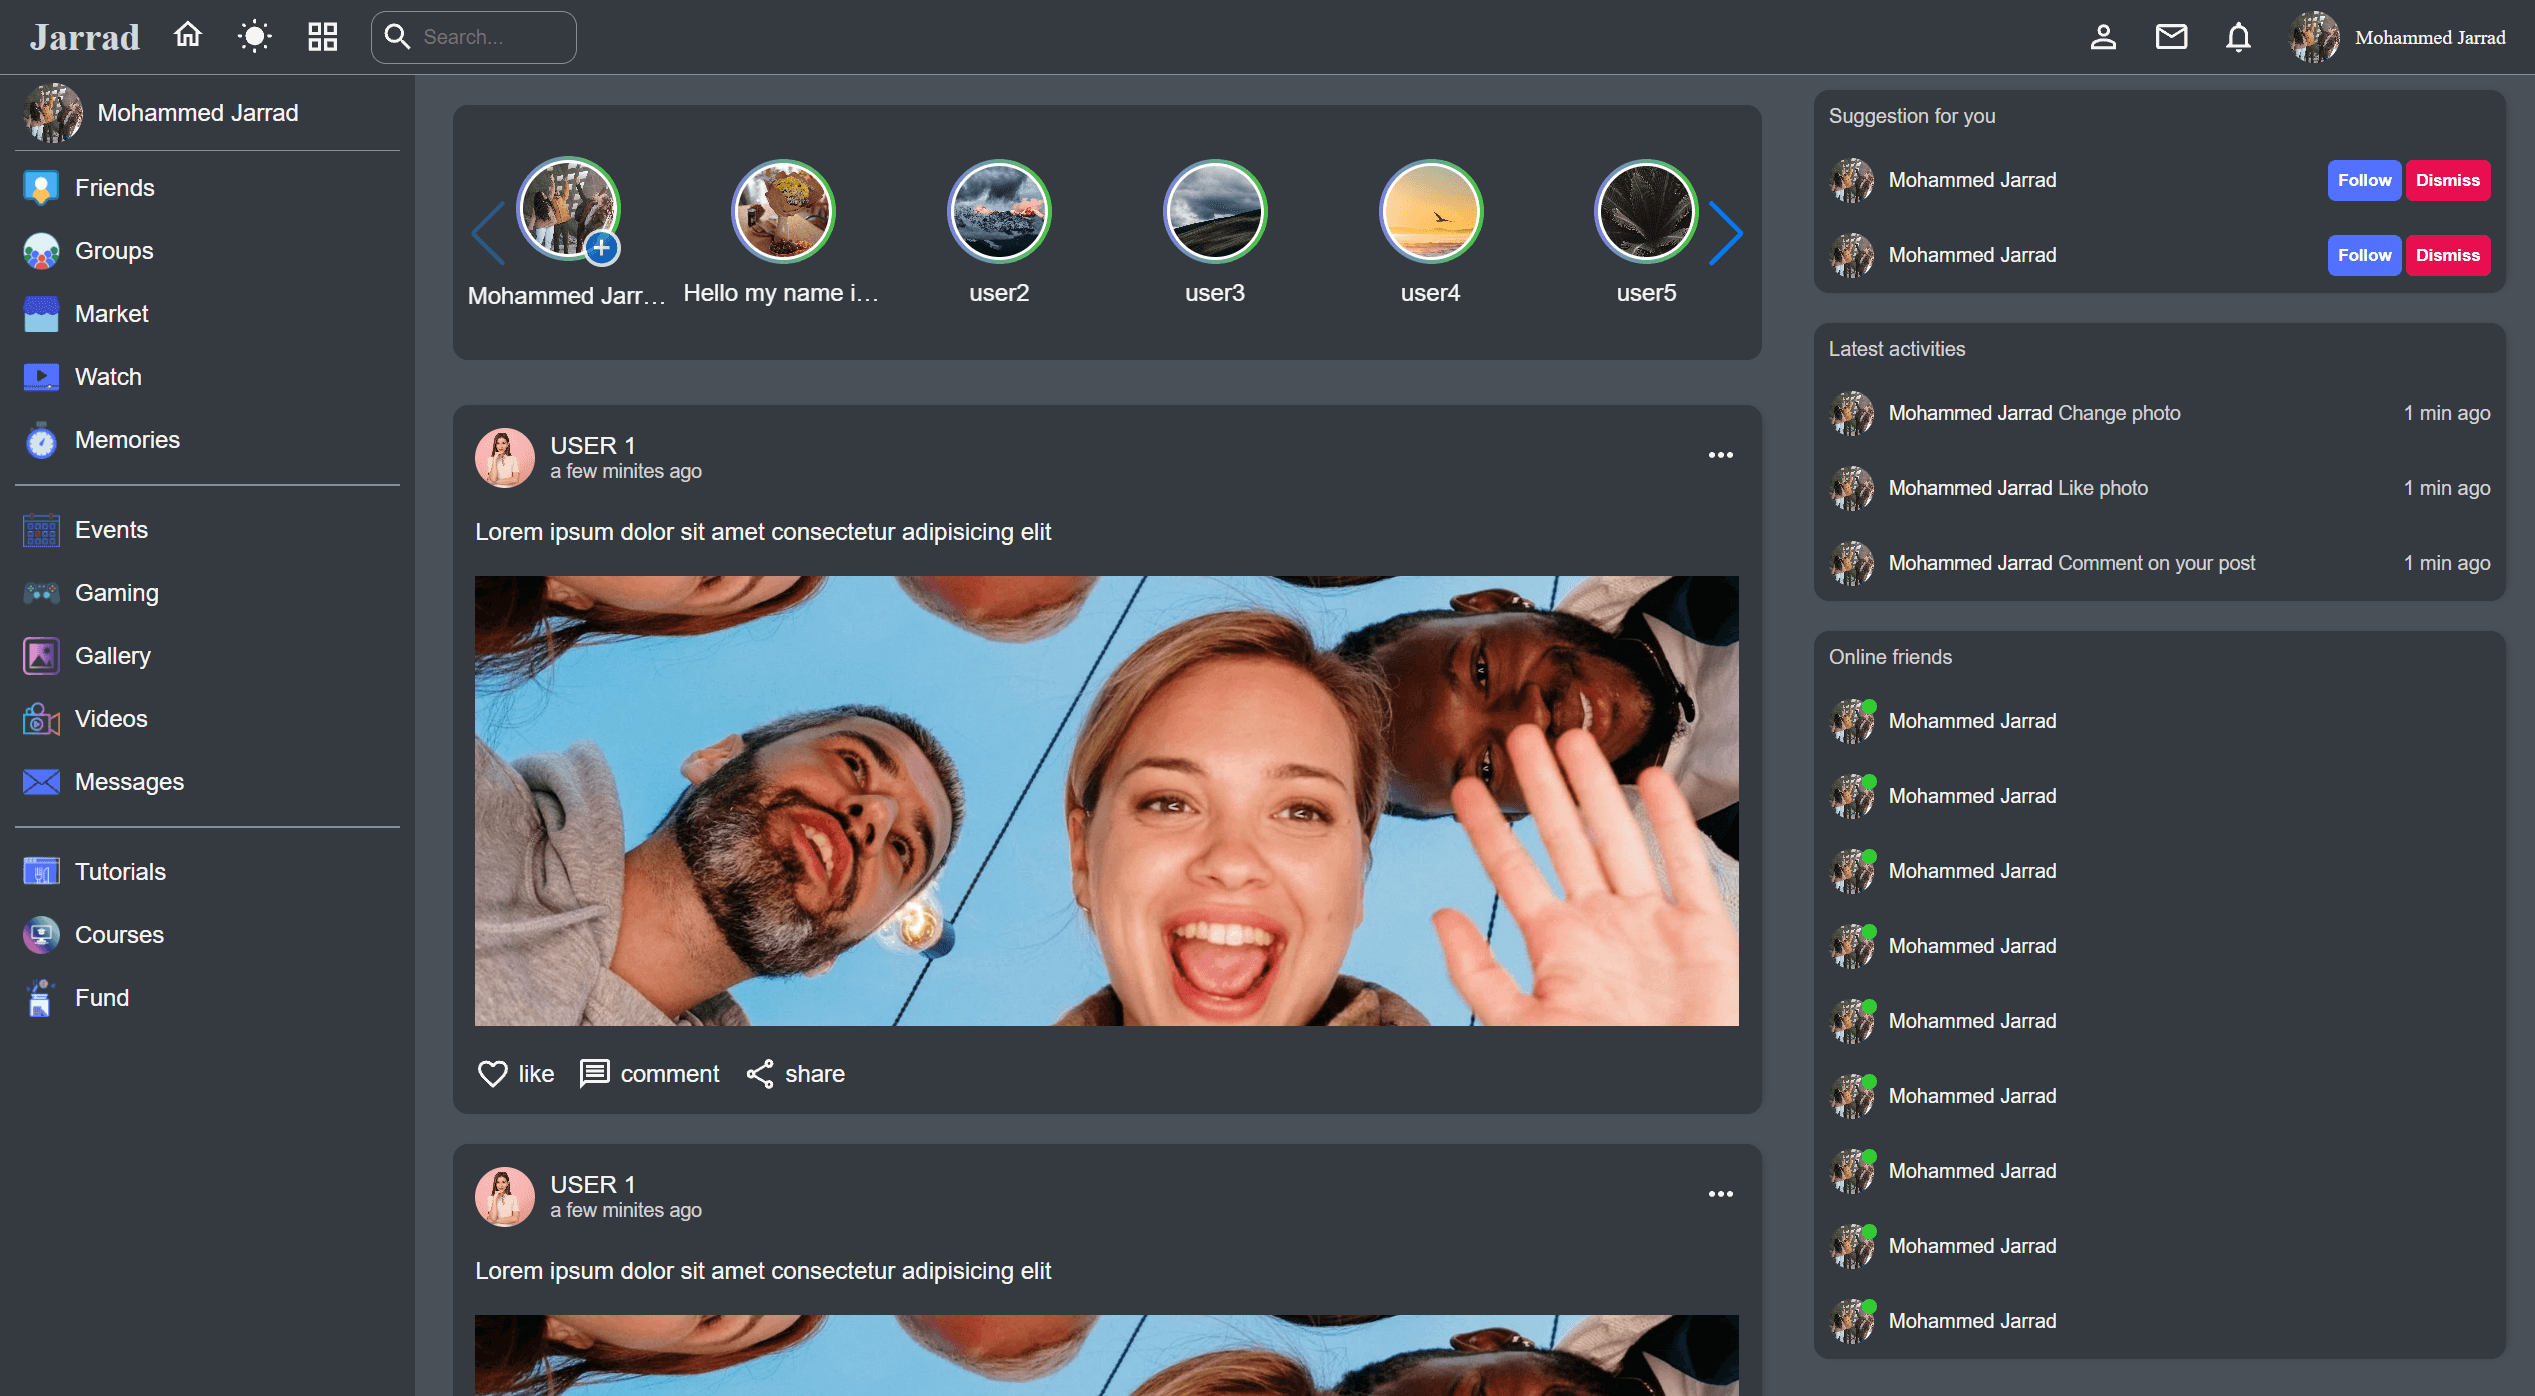Click the home icon in the navbar
This screenshot has height=1396, width=2535.
188,37
